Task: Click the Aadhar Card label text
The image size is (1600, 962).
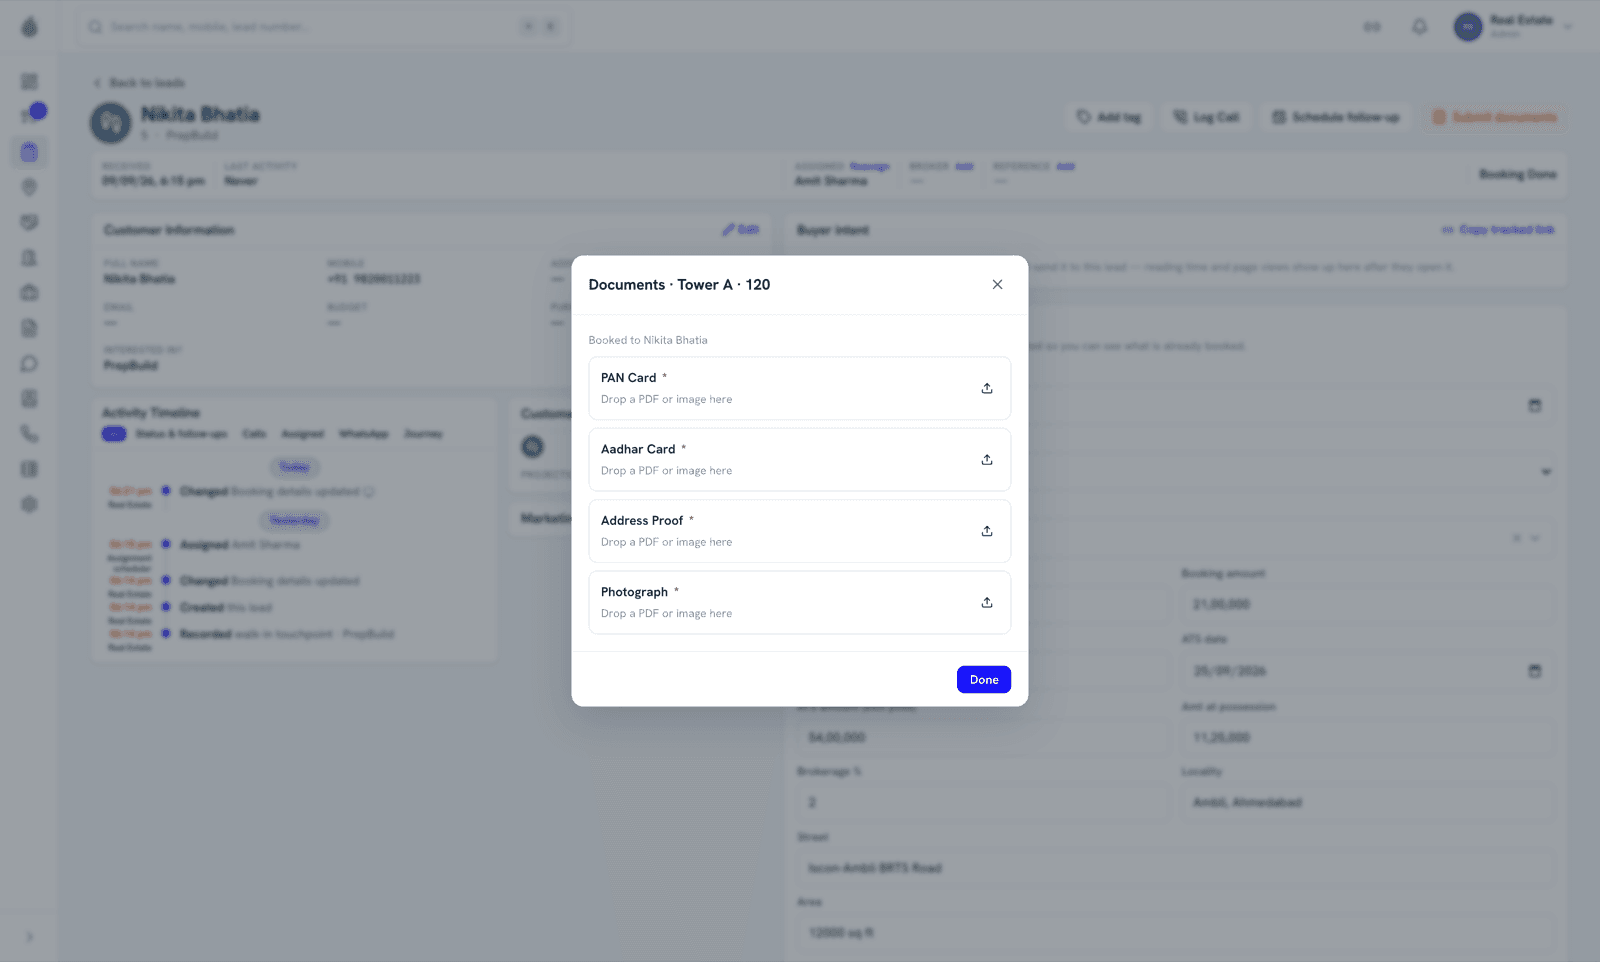Action: tap(638, 449)
